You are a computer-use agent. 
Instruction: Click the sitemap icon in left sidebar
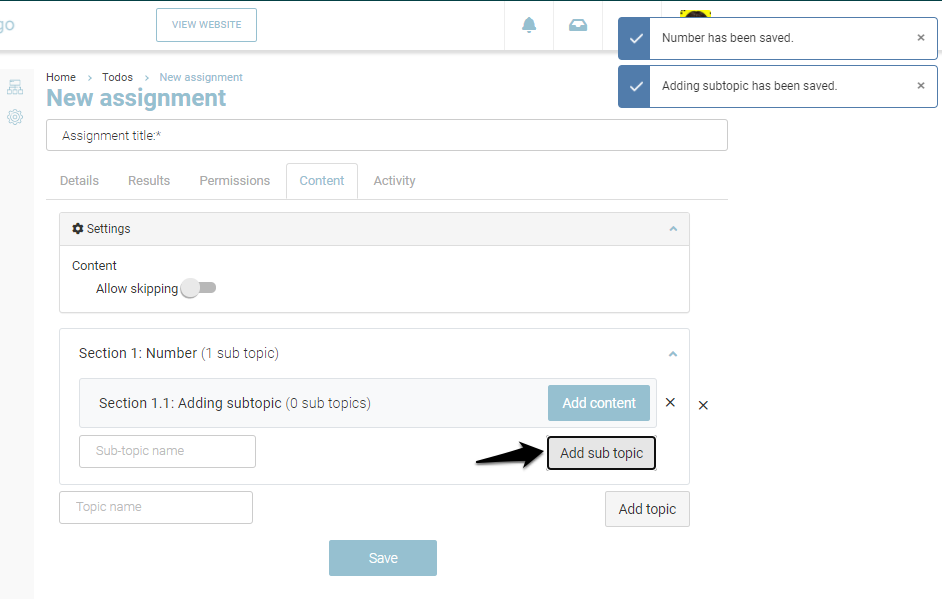[x=15, y=87]
